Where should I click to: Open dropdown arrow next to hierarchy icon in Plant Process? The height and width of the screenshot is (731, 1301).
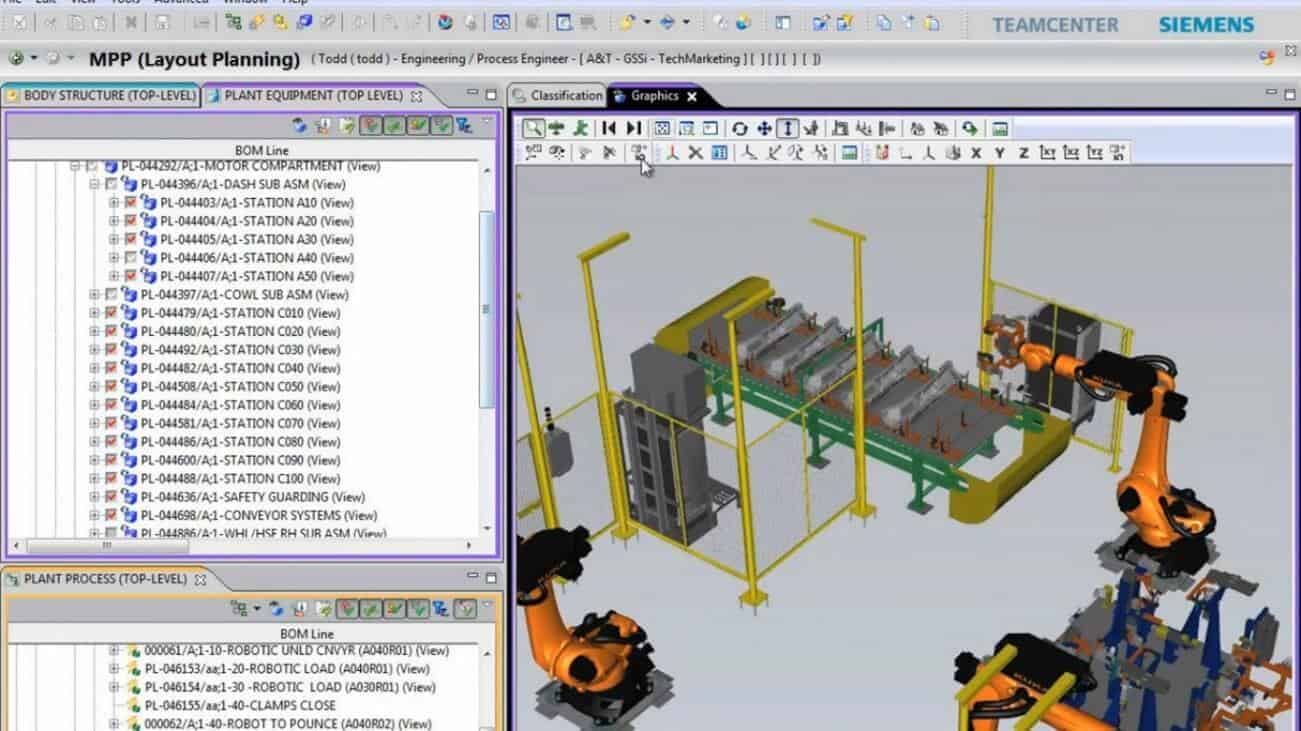[x=256, y=608]
